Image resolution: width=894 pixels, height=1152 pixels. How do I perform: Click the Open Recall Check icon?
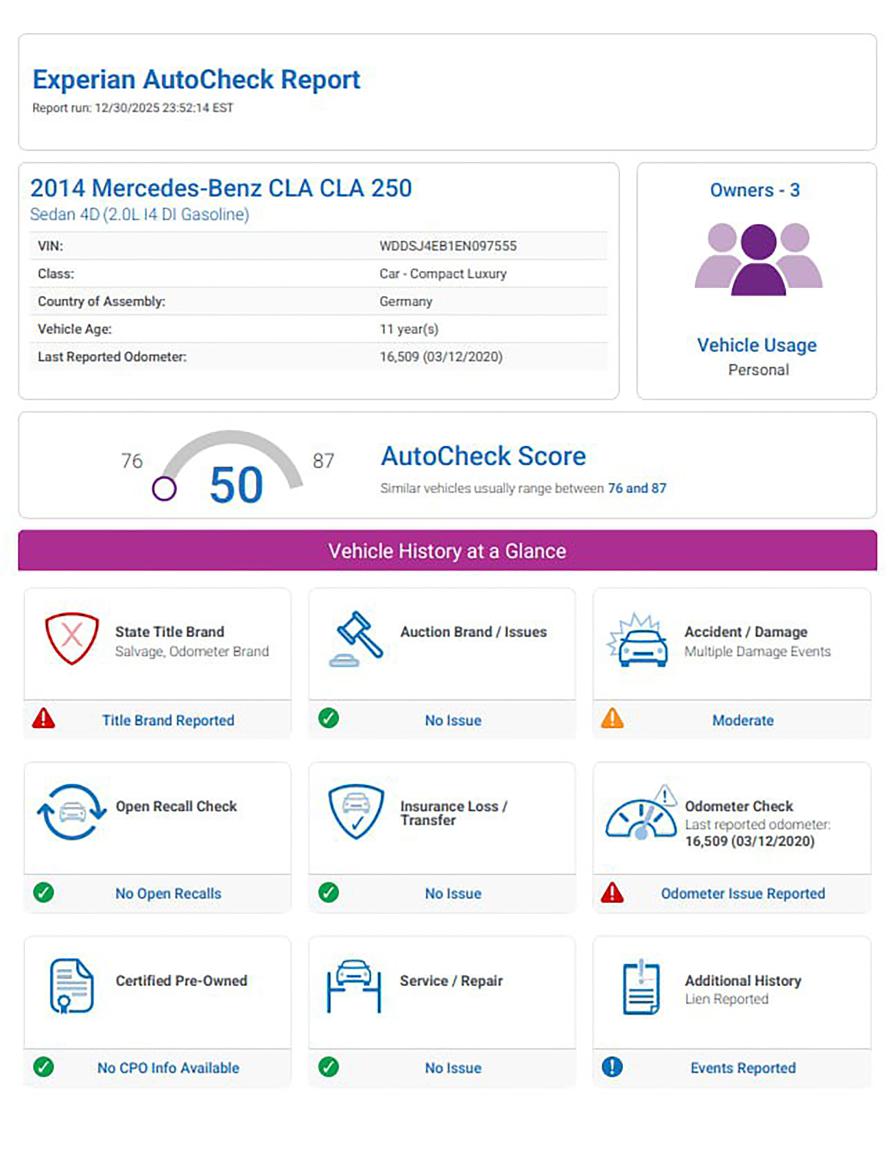click(71, 812)
